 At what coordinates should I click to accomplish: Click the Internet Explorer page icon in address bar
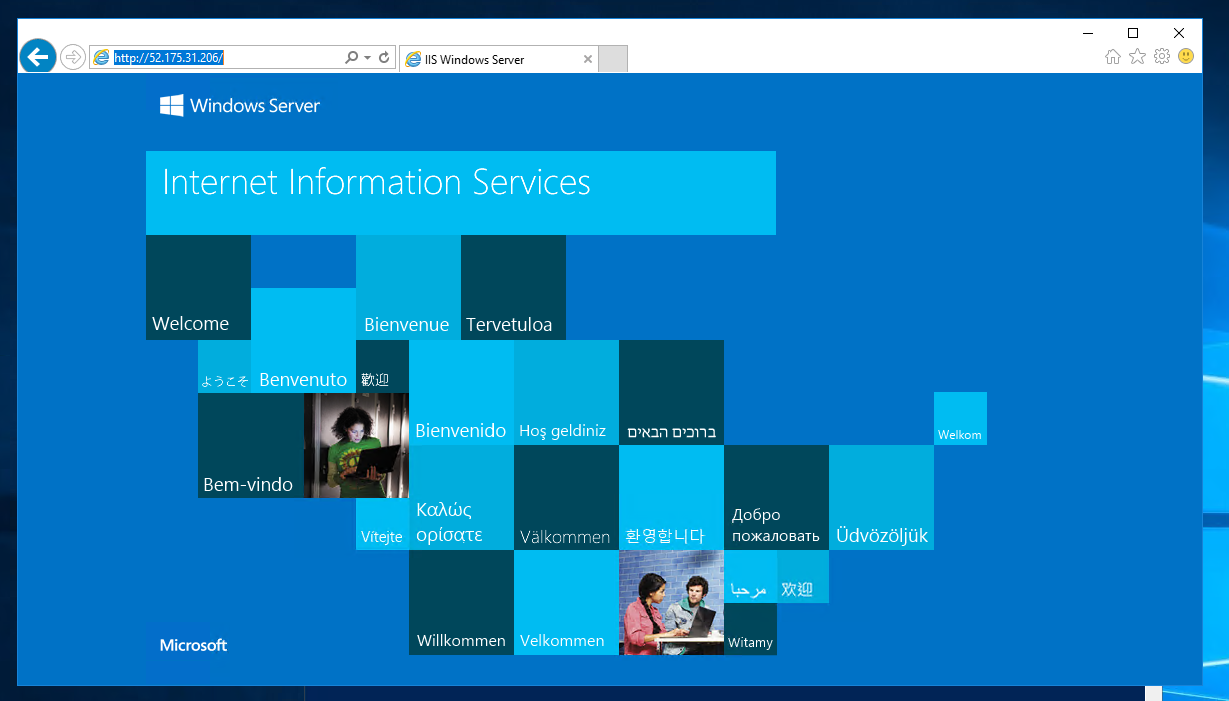(x=101, y=58)
